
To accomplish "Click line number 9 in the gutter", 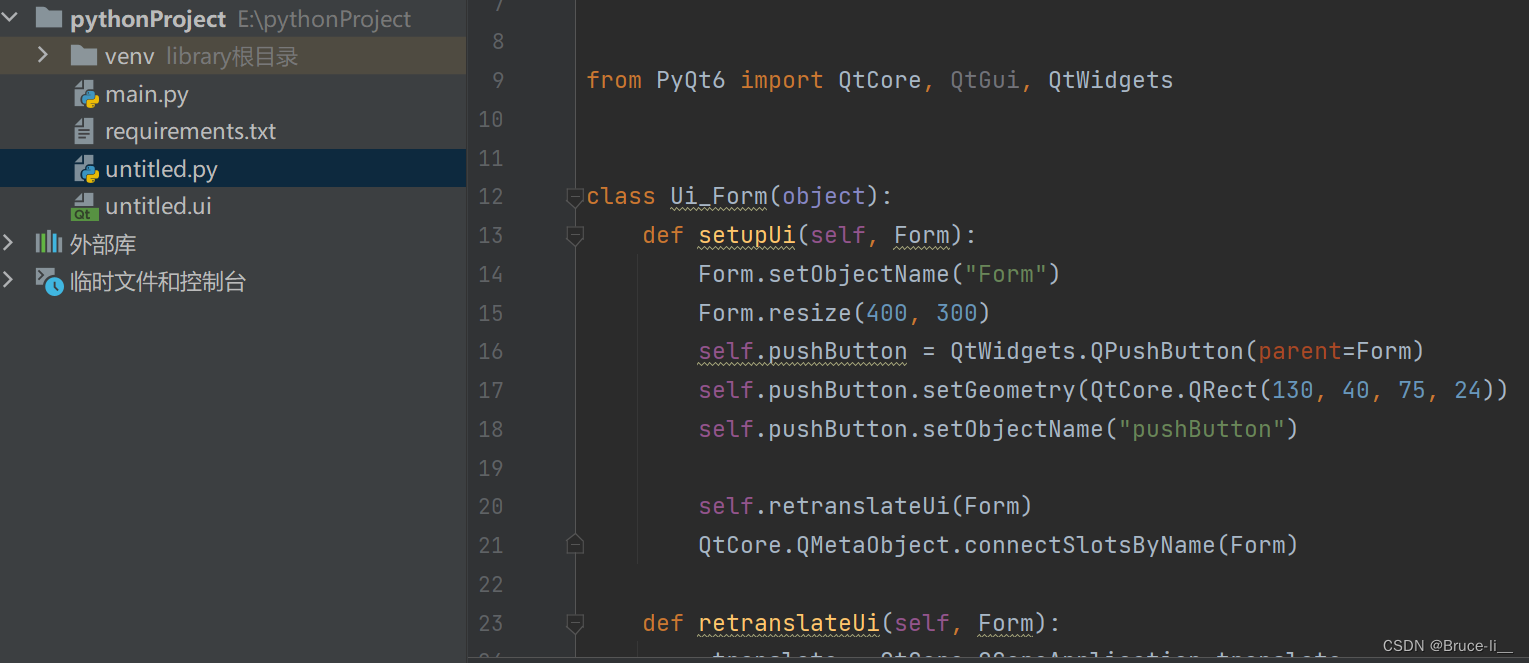I will [x=497, y=80].
